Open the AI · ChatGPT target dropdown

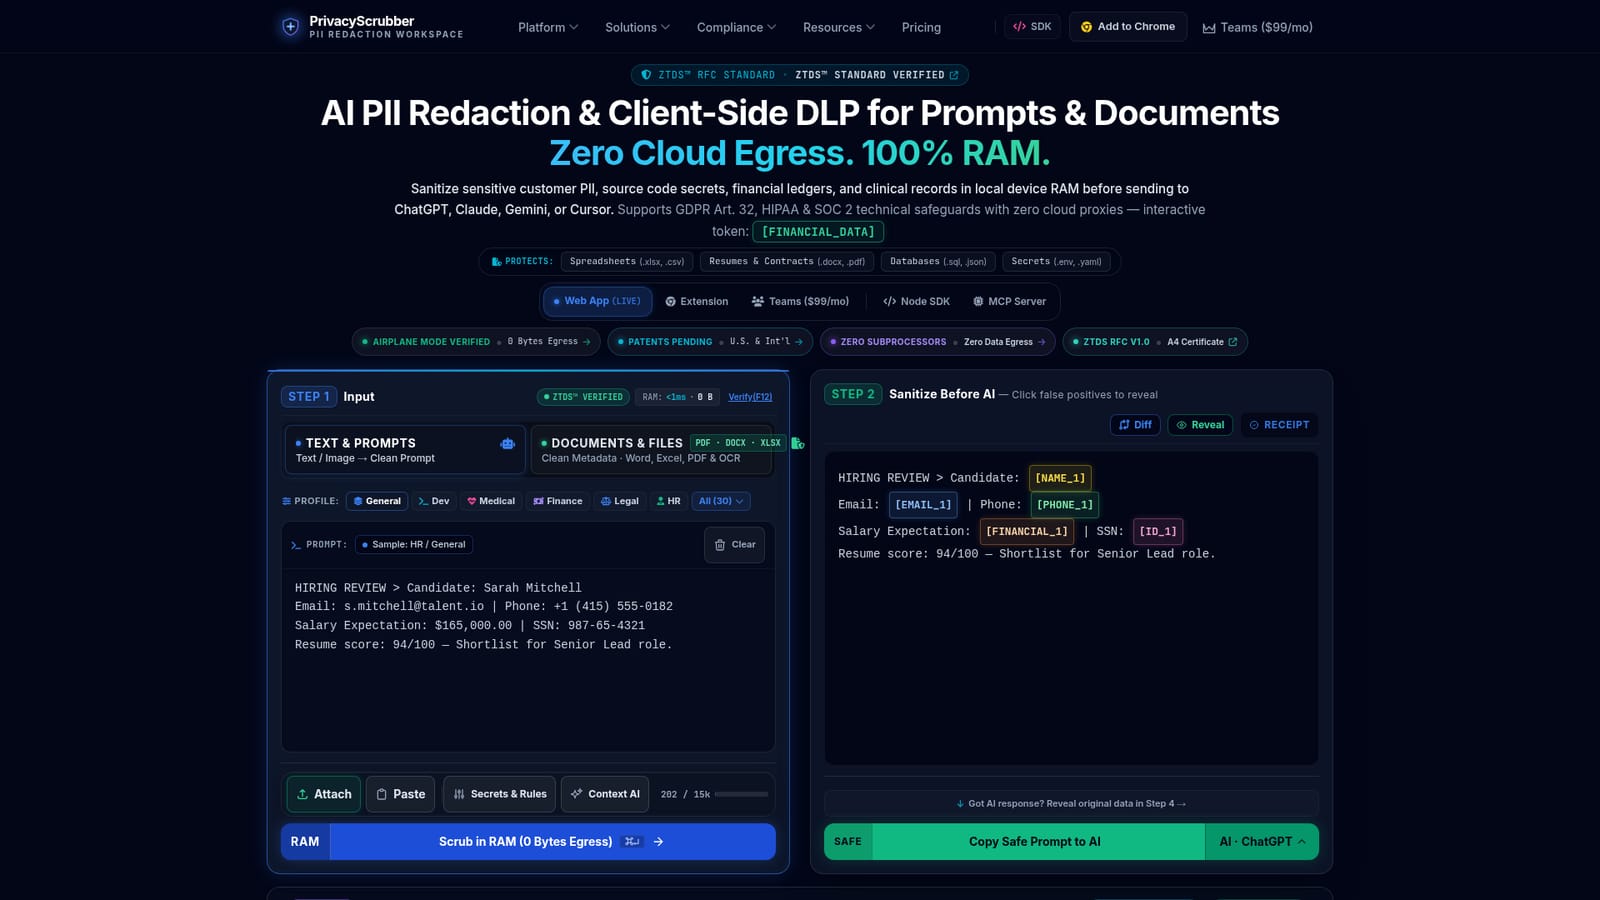(x=1262, y=842)
